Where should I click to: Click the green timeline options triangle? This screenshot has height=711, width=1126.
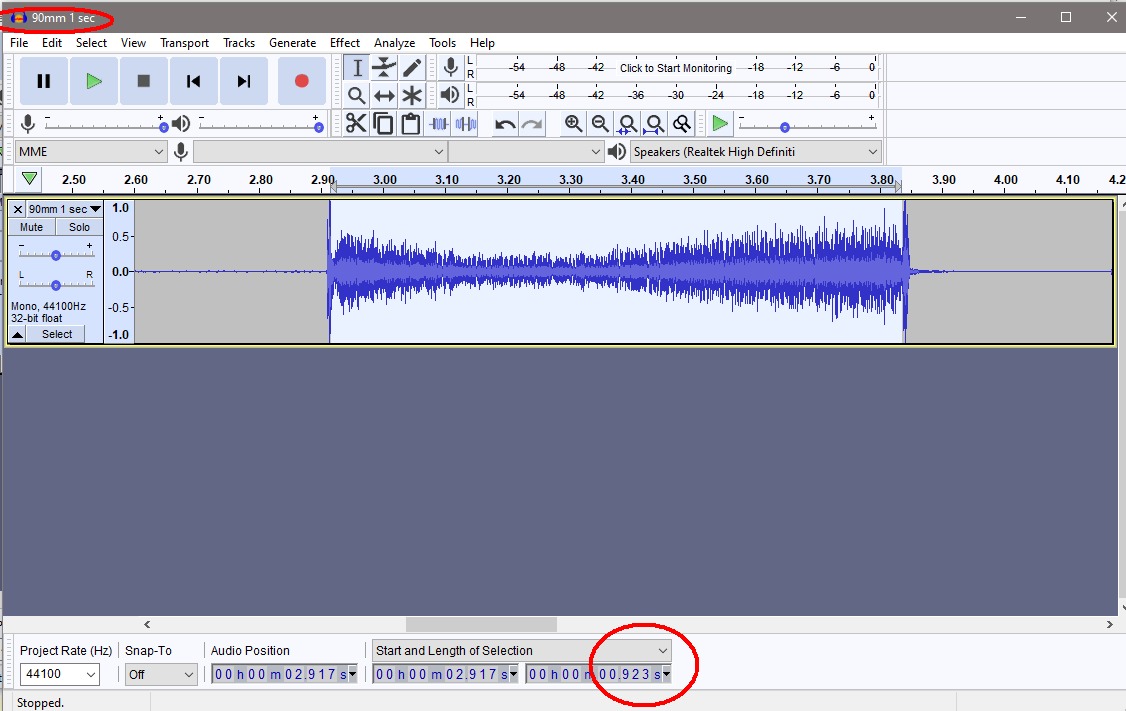tap(29, 178)
